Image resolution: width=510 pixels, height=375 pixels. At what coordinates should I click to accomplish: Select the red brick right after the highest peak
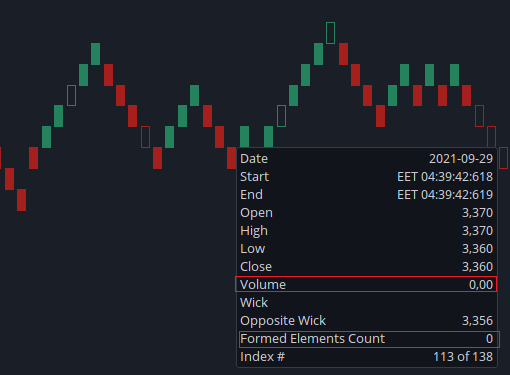(343, 54)
